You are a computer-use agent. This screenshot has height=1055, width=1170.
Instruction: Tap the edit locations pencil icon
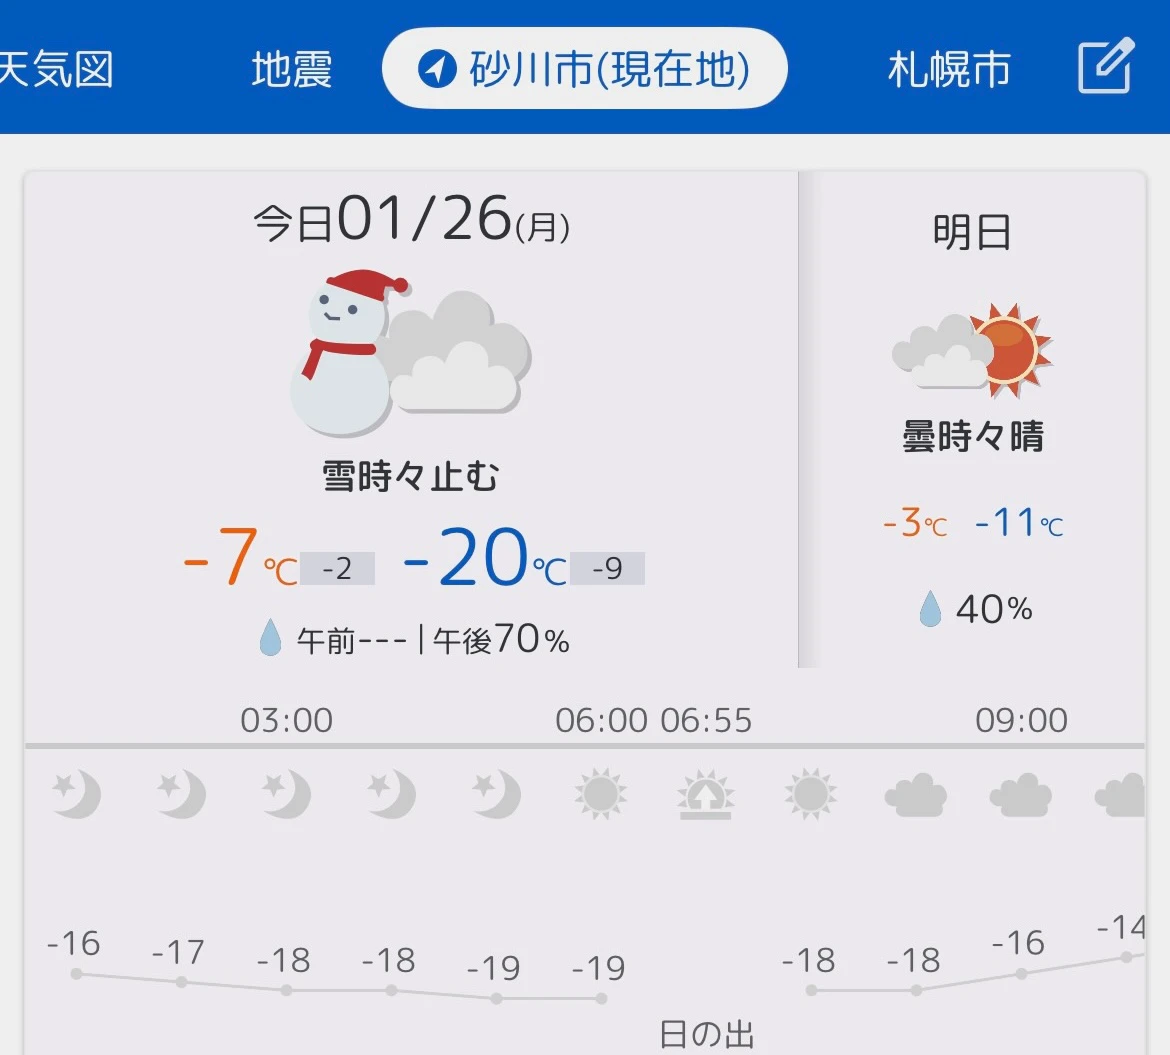coord(1106,66)
